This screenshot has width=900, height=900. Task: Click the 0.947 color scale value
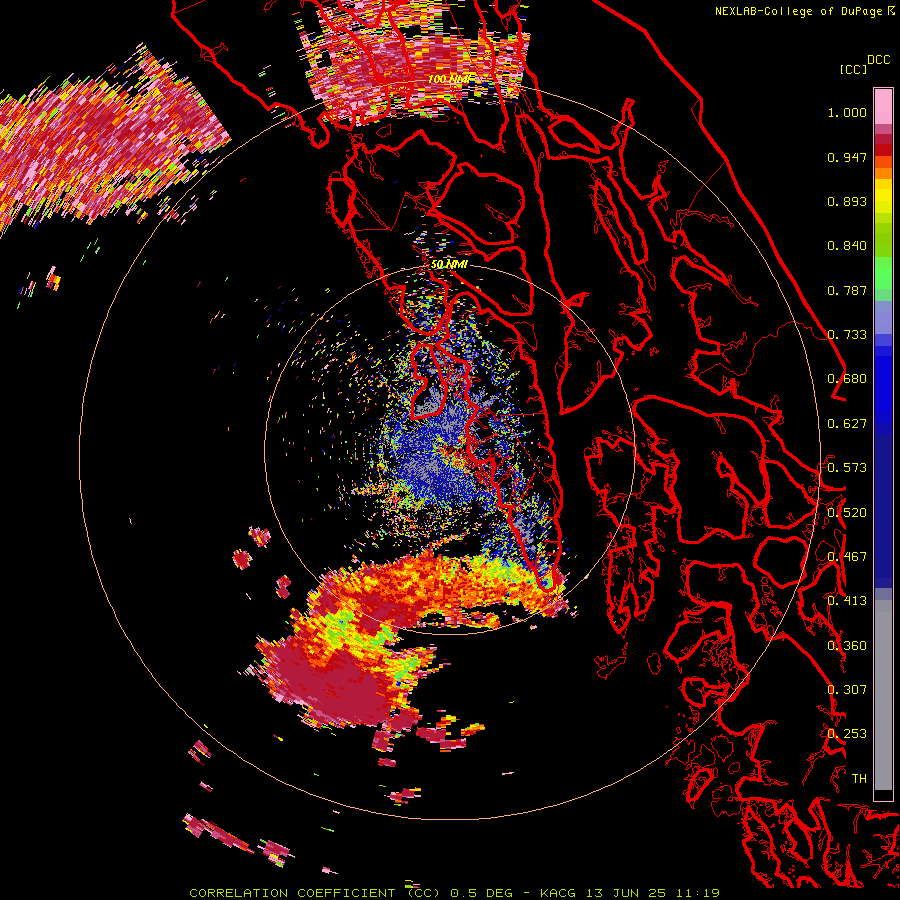(x=847, y=157)
